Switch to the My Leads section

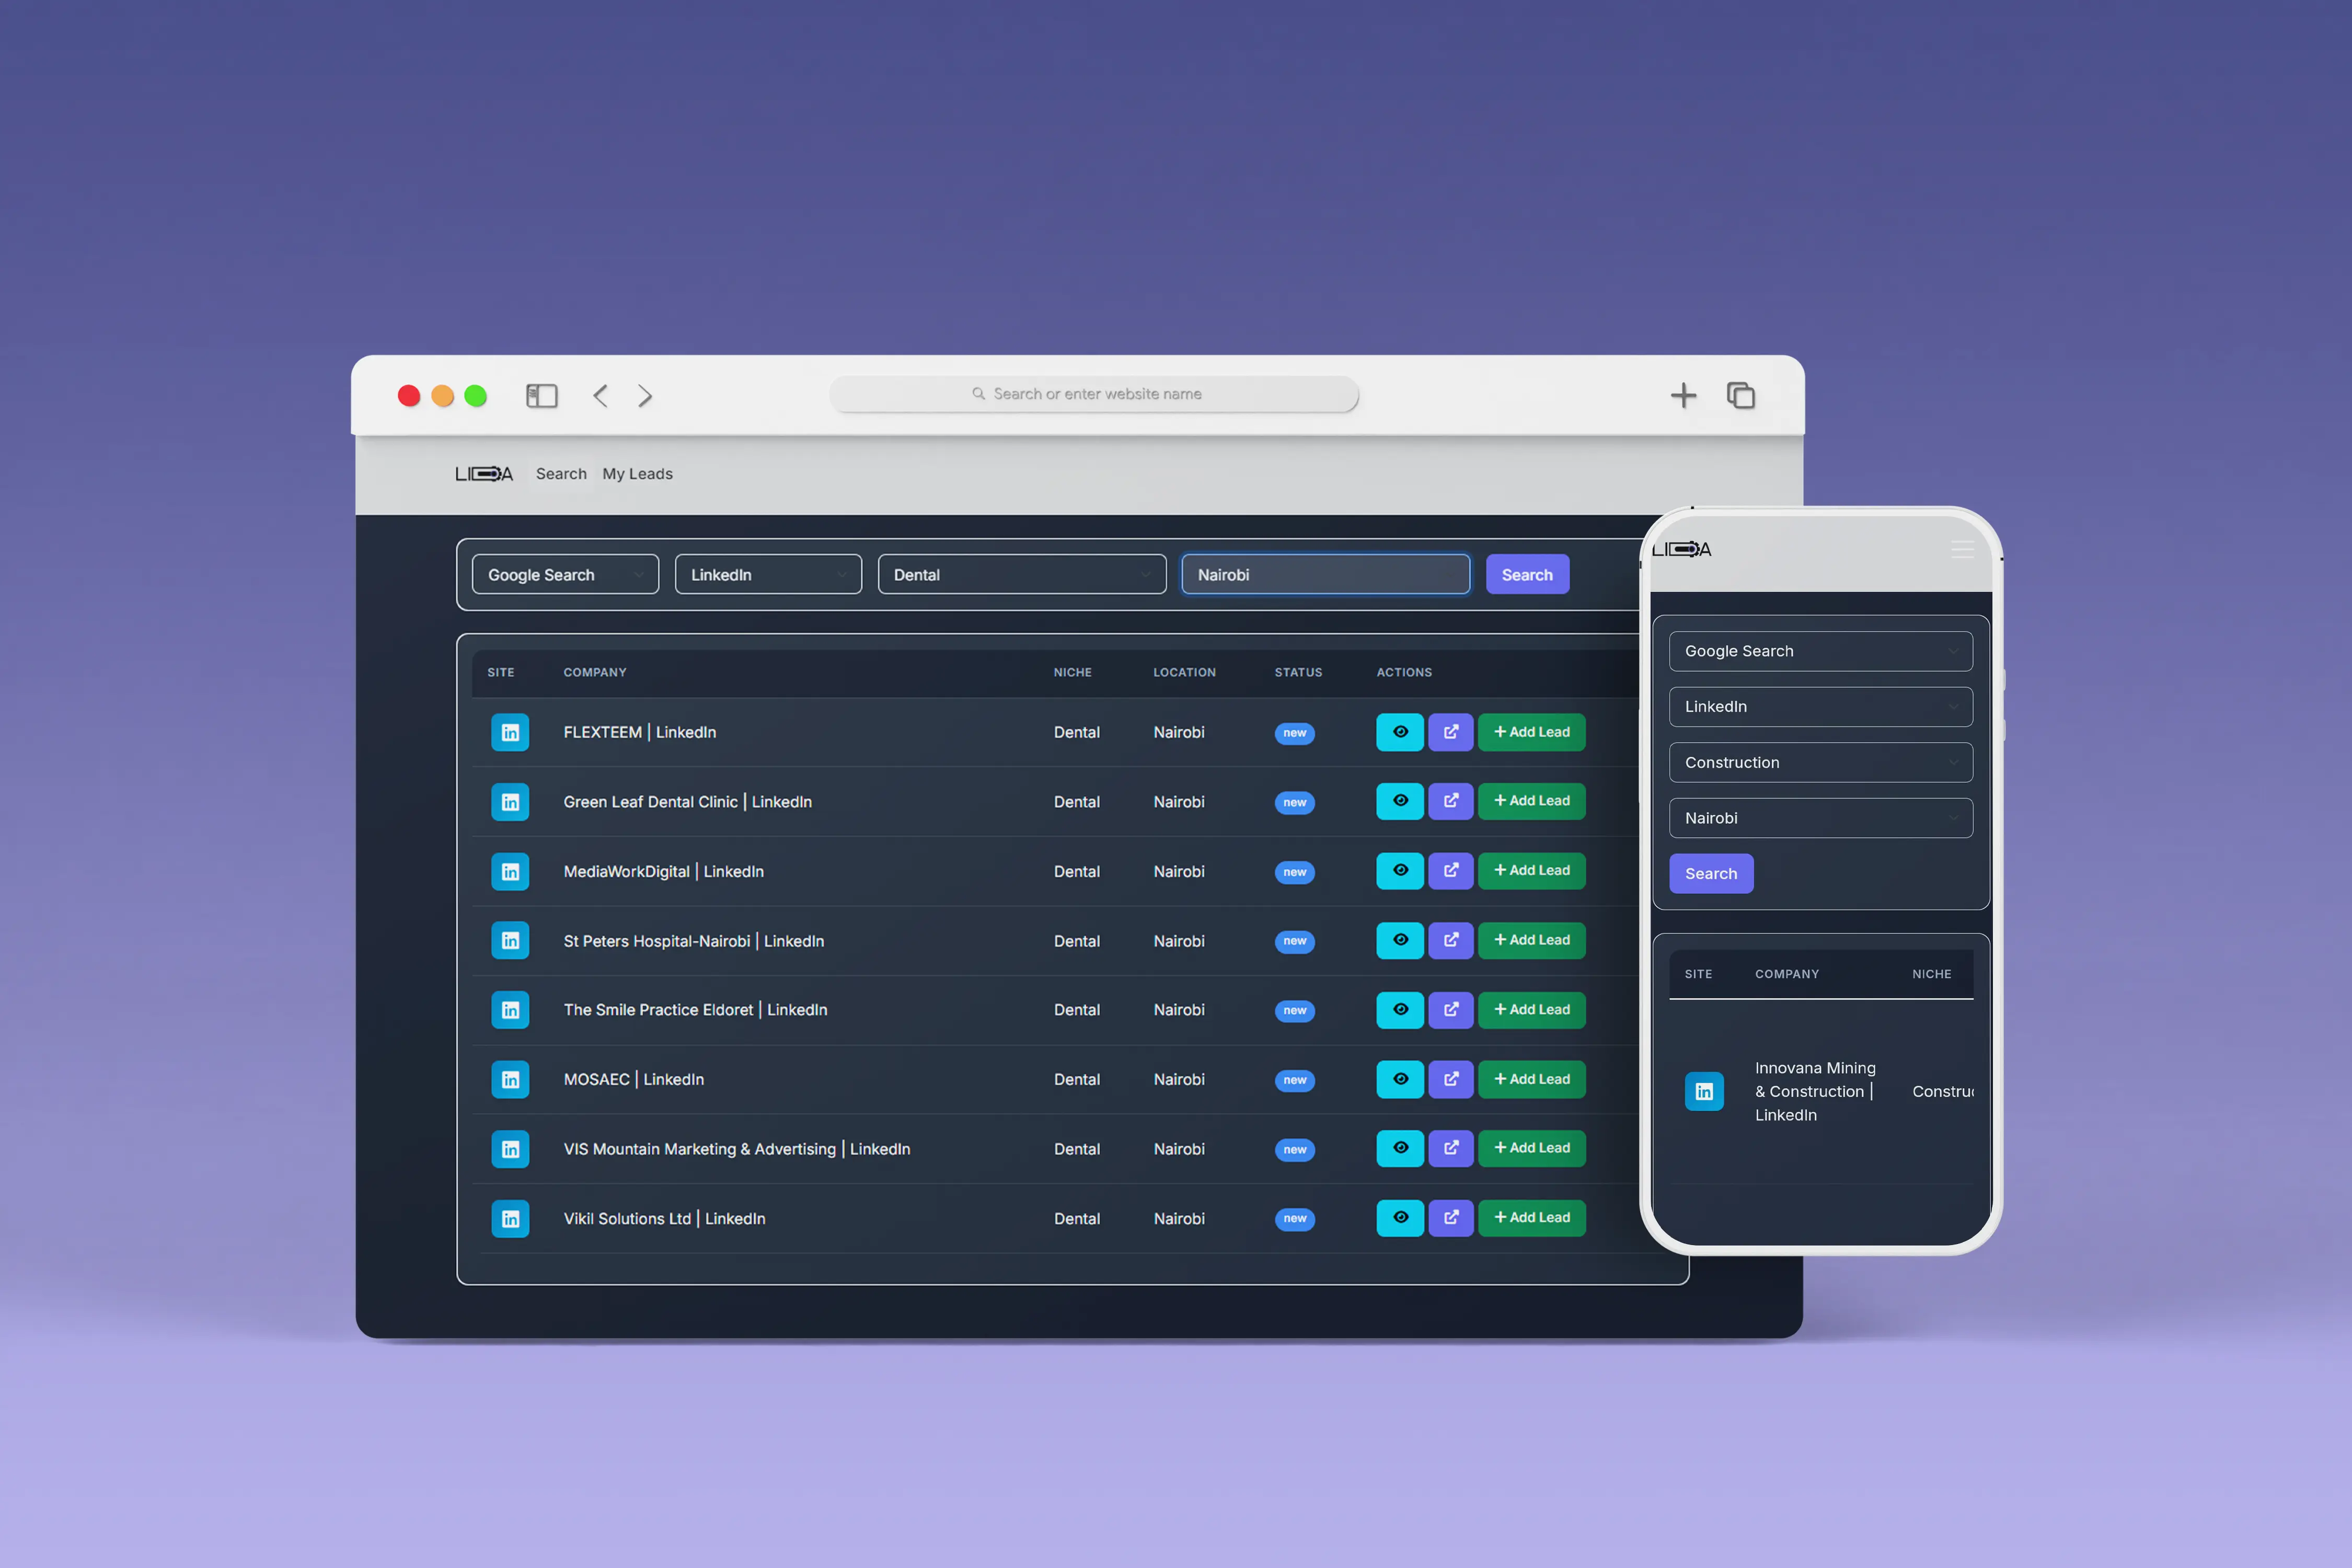[637, 473]
